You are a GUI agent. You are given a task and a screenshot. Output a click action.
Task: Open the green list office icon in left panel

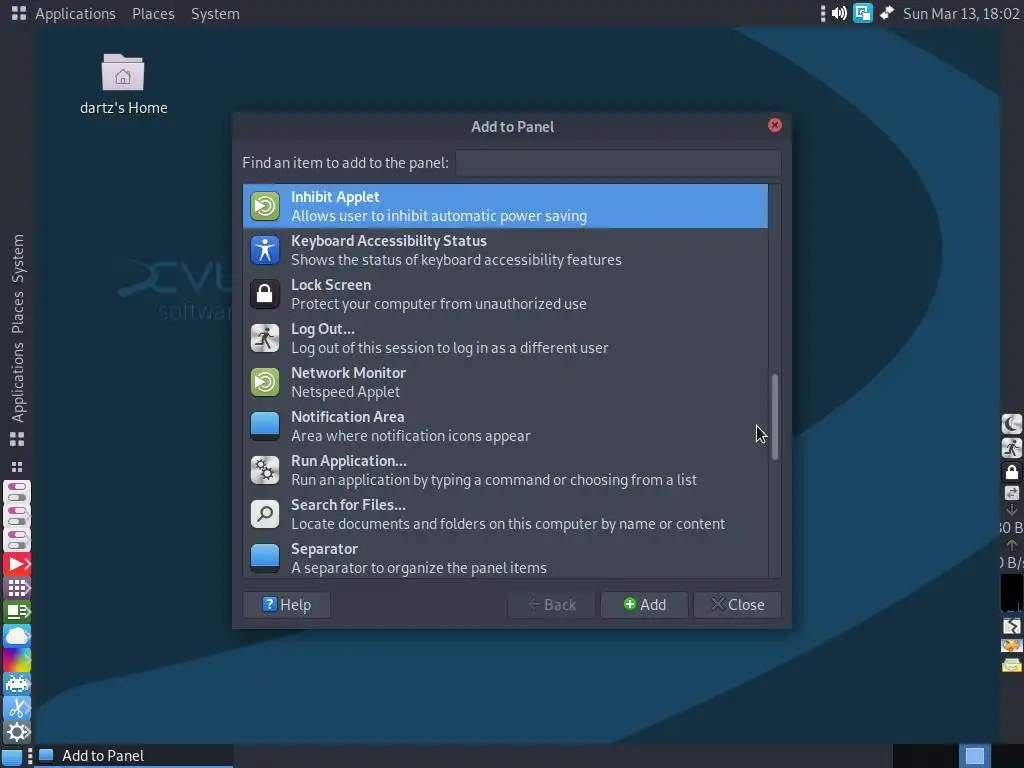point(17,612)
